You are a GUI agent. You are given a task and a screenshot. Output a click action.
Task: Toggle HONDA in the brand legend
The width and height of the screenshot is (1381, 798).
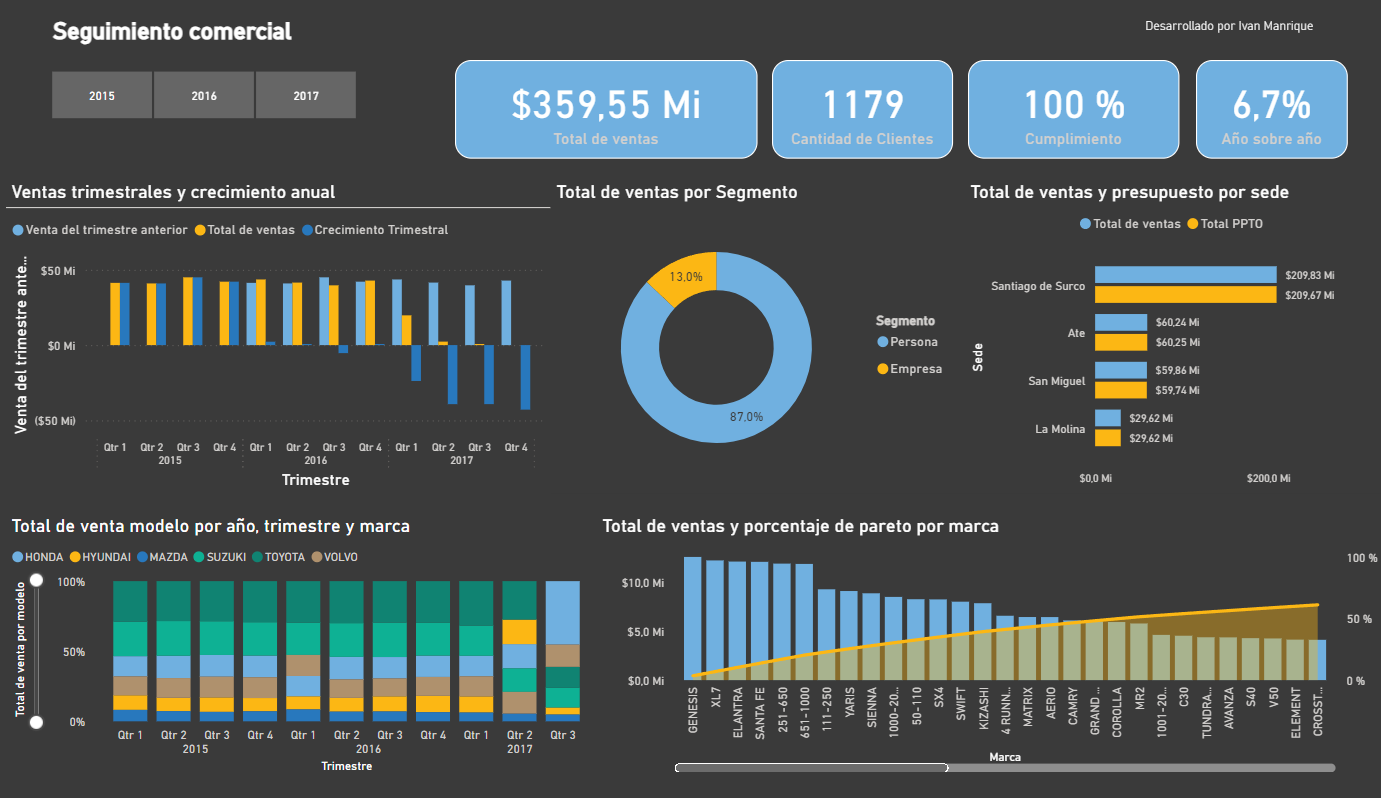point(37,557)
